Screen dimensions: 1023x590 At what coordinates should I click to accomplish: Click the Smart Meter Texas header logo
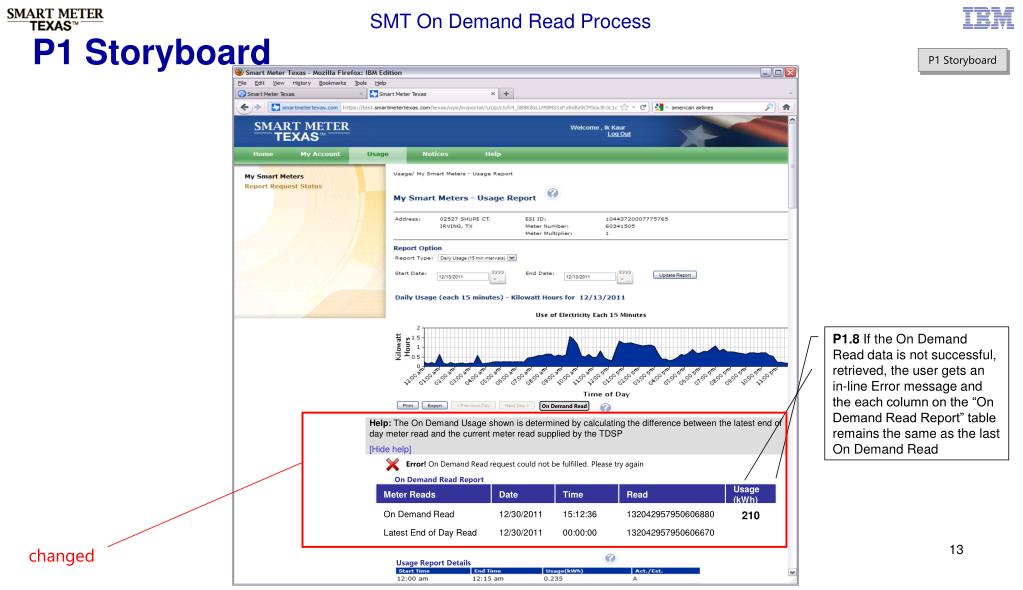coord(301,131)
